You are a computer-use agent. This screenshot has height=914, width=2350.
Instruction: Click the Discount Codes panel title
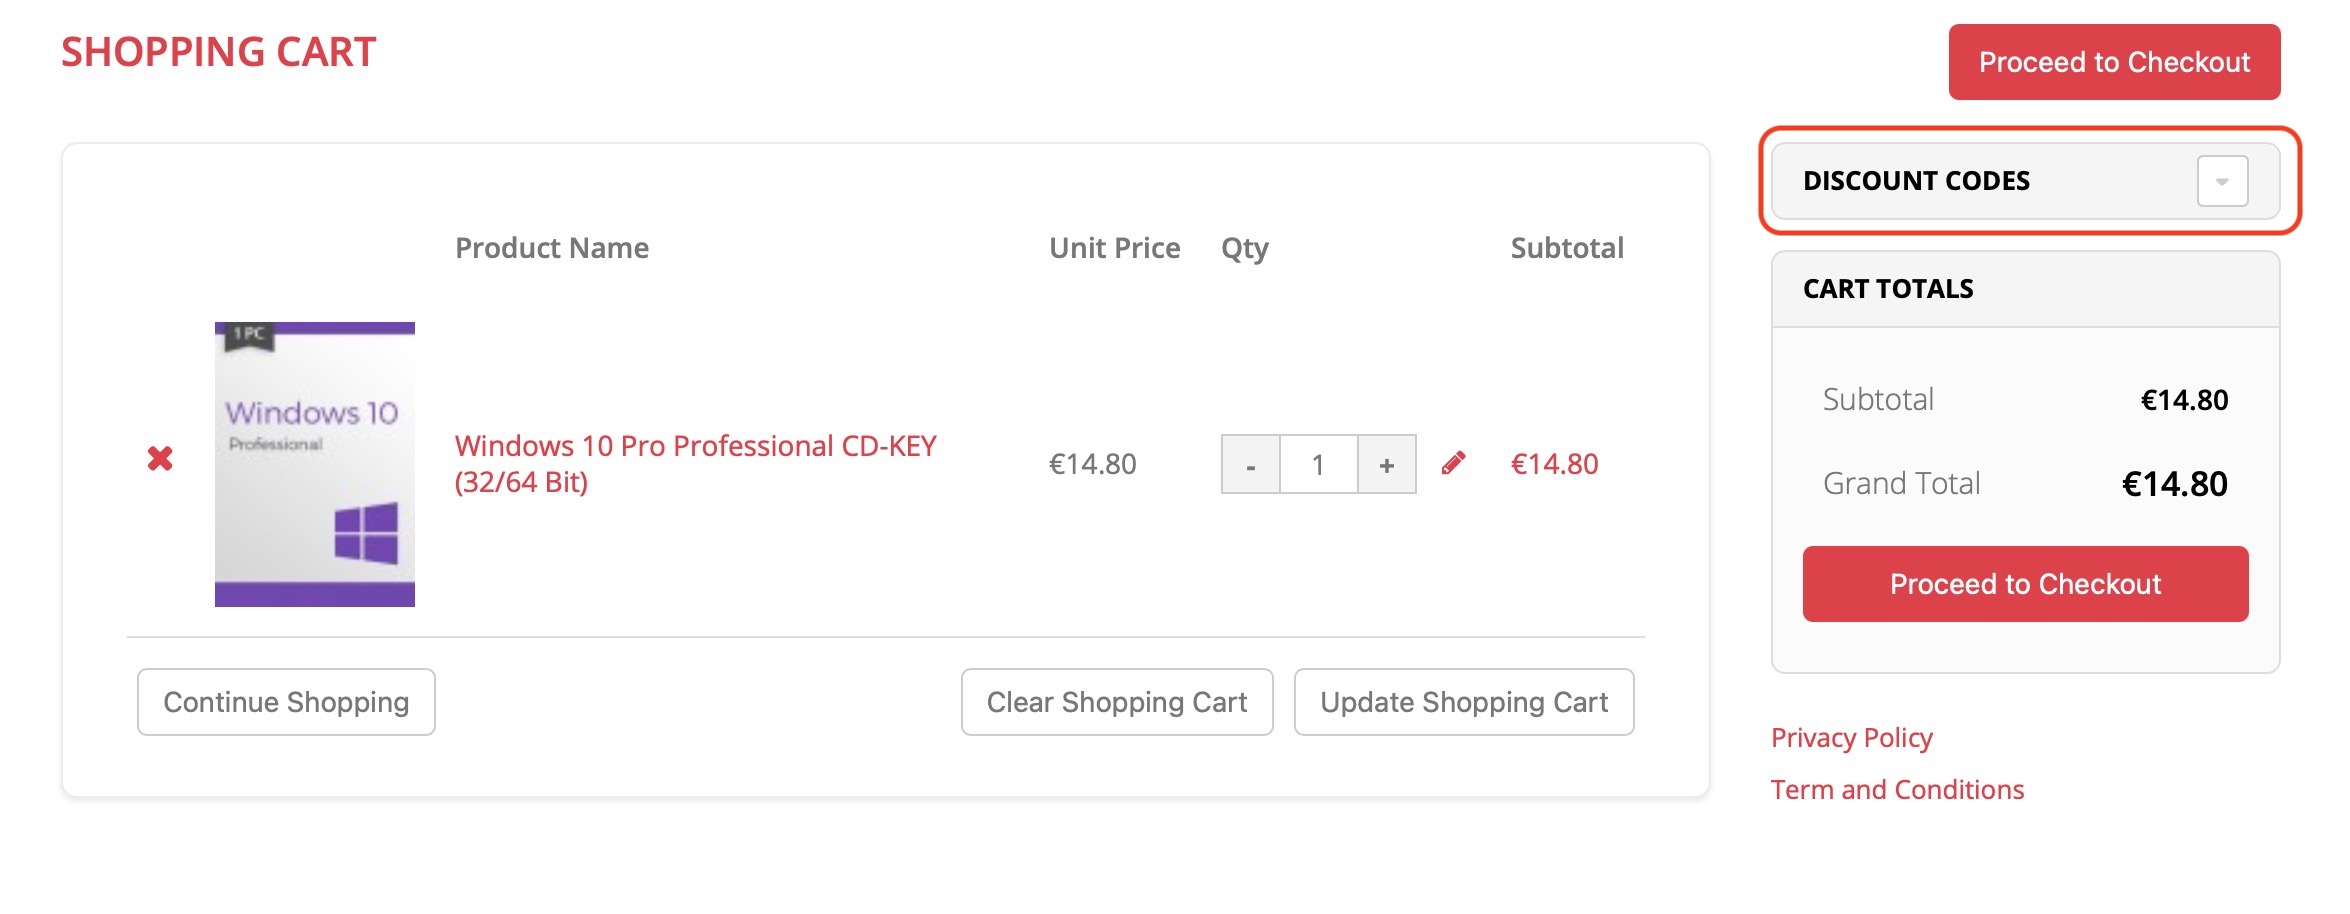(x=1916, y=181)
